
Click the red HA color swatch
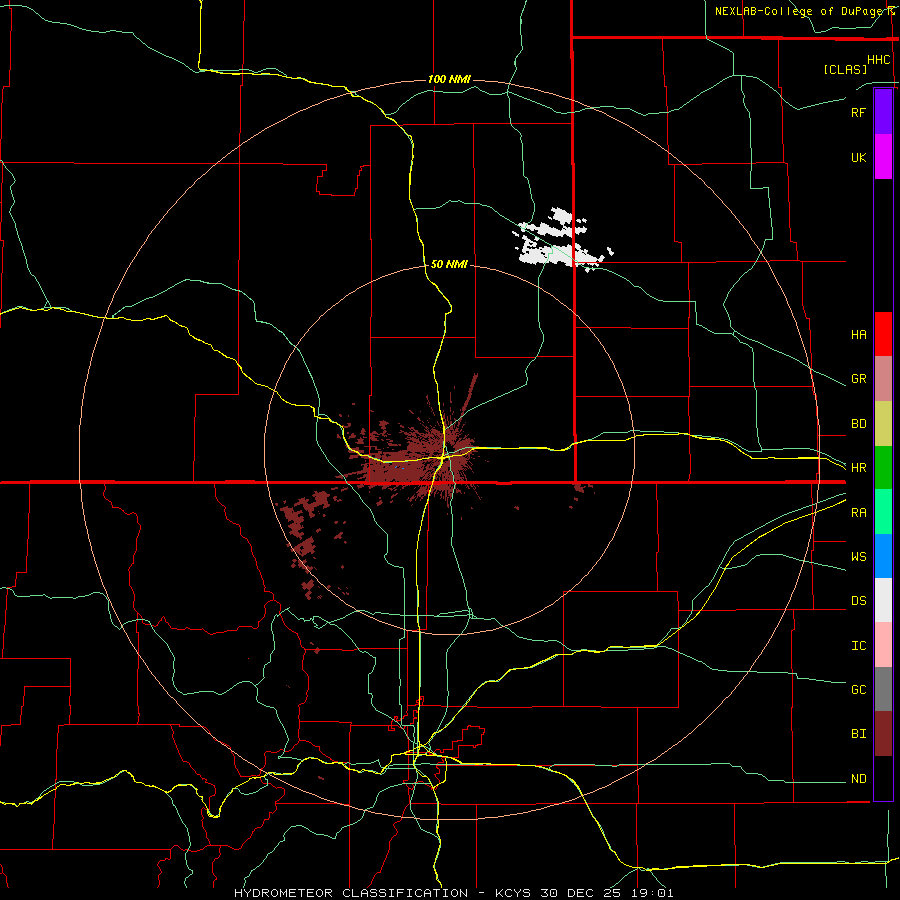[883, 334]
